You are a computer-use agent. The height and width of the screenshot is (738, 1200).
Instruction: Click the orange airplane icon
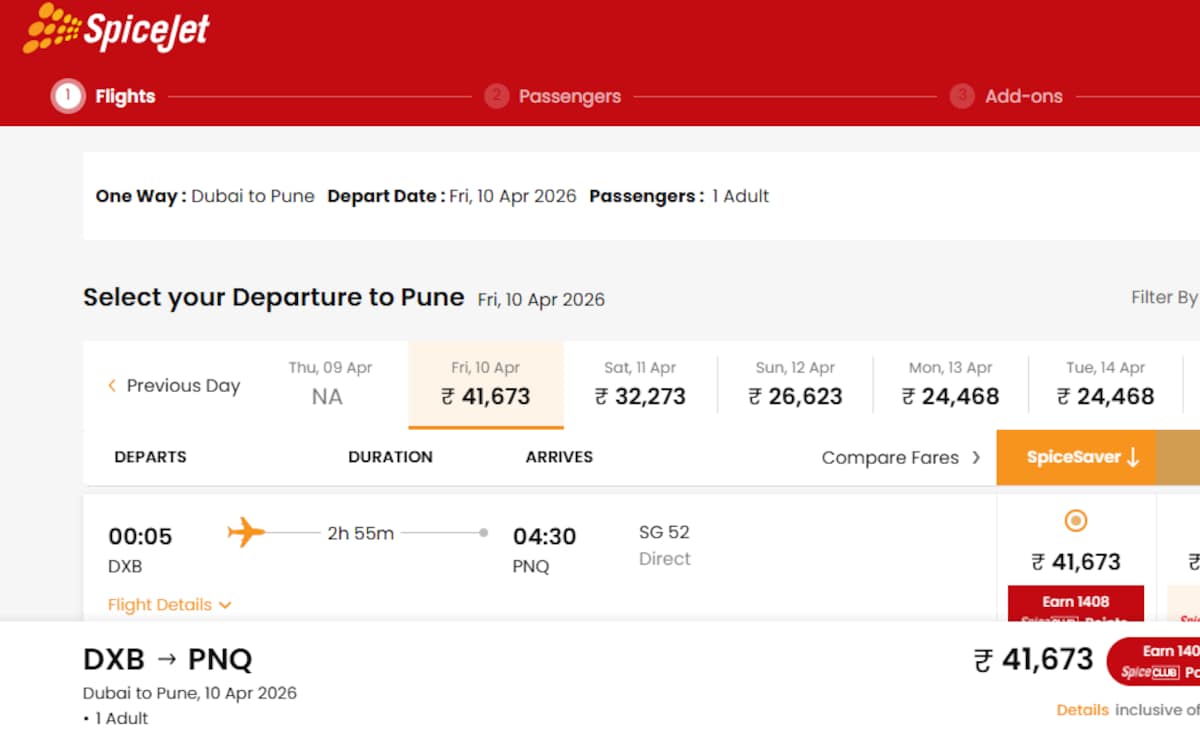pos(246,533)
